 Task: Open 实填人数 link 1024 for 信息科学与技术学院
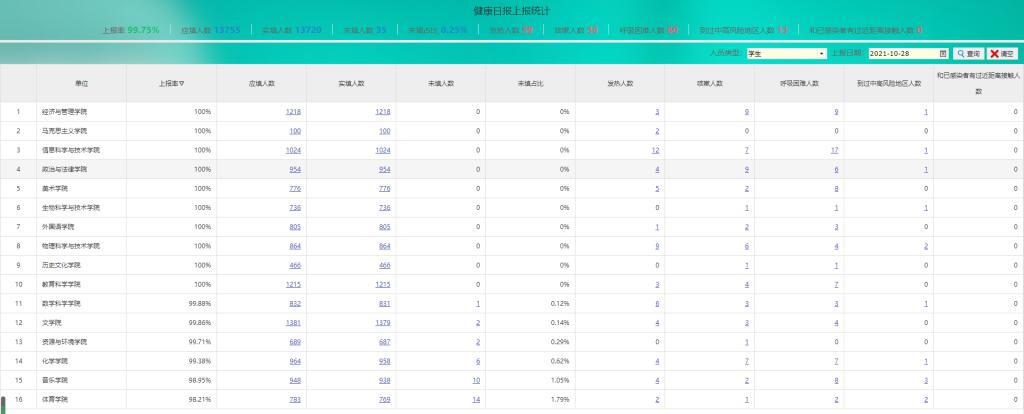[x=382, y=150]
